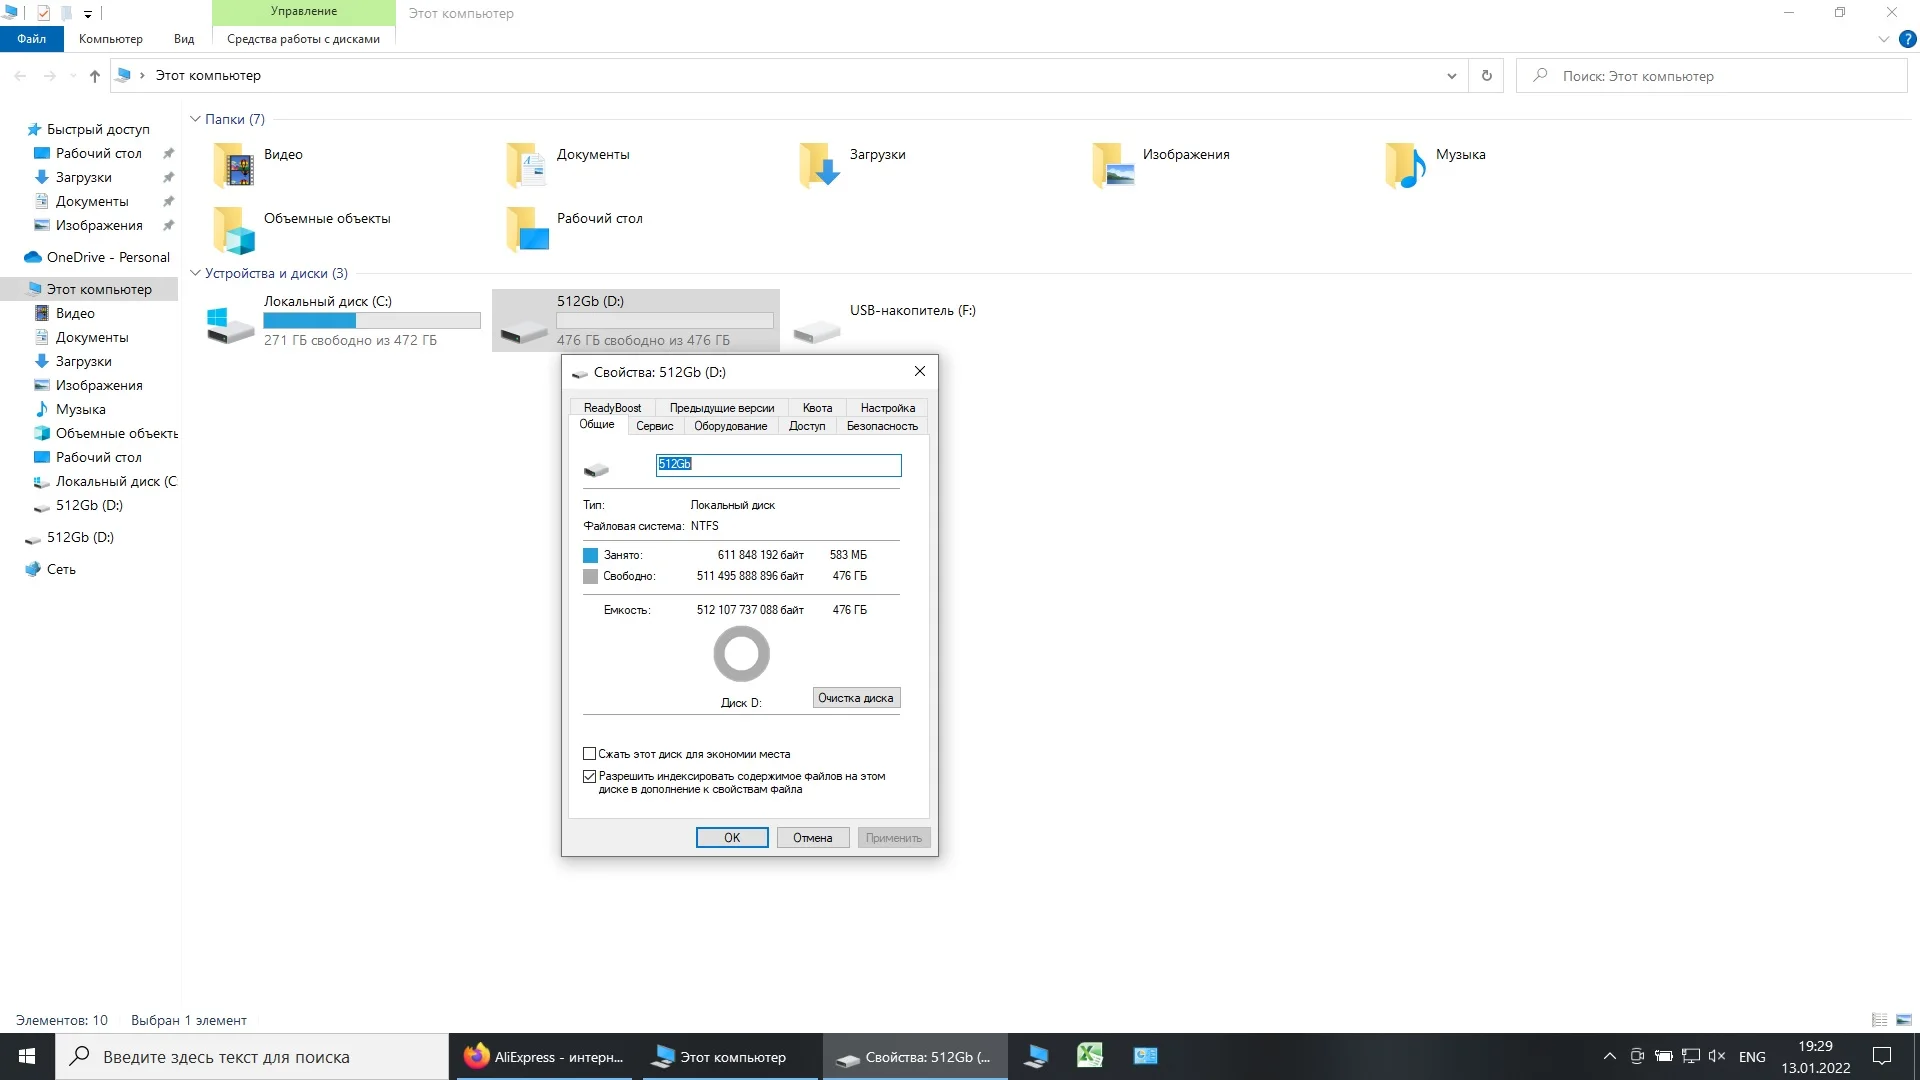Go up one level with the up arrow icon

(94, 76)
